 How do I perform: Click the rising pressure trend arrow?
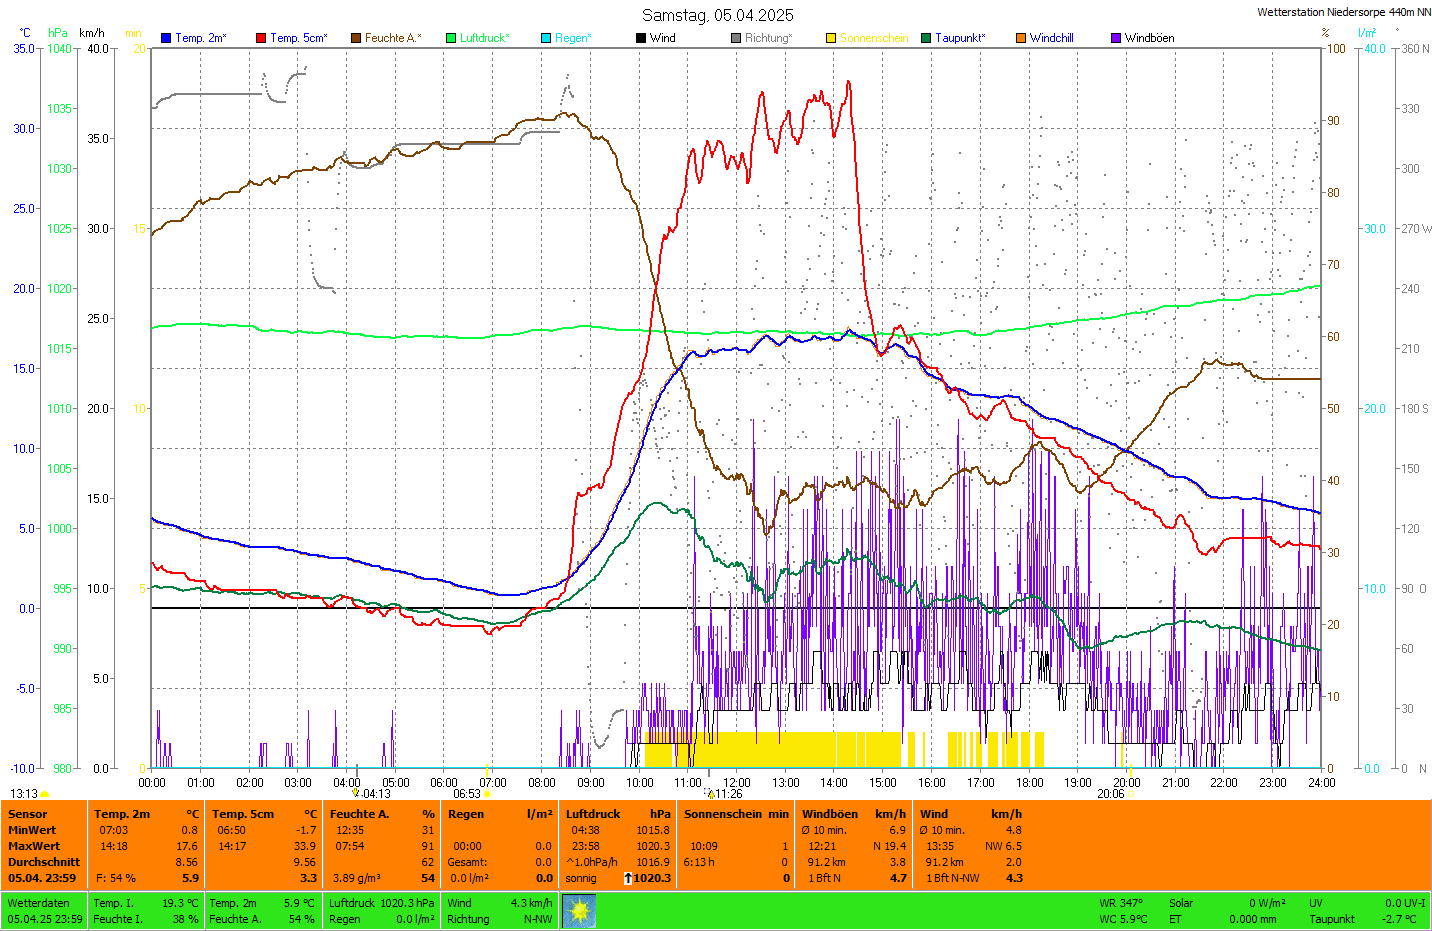[x=628, y=878]
